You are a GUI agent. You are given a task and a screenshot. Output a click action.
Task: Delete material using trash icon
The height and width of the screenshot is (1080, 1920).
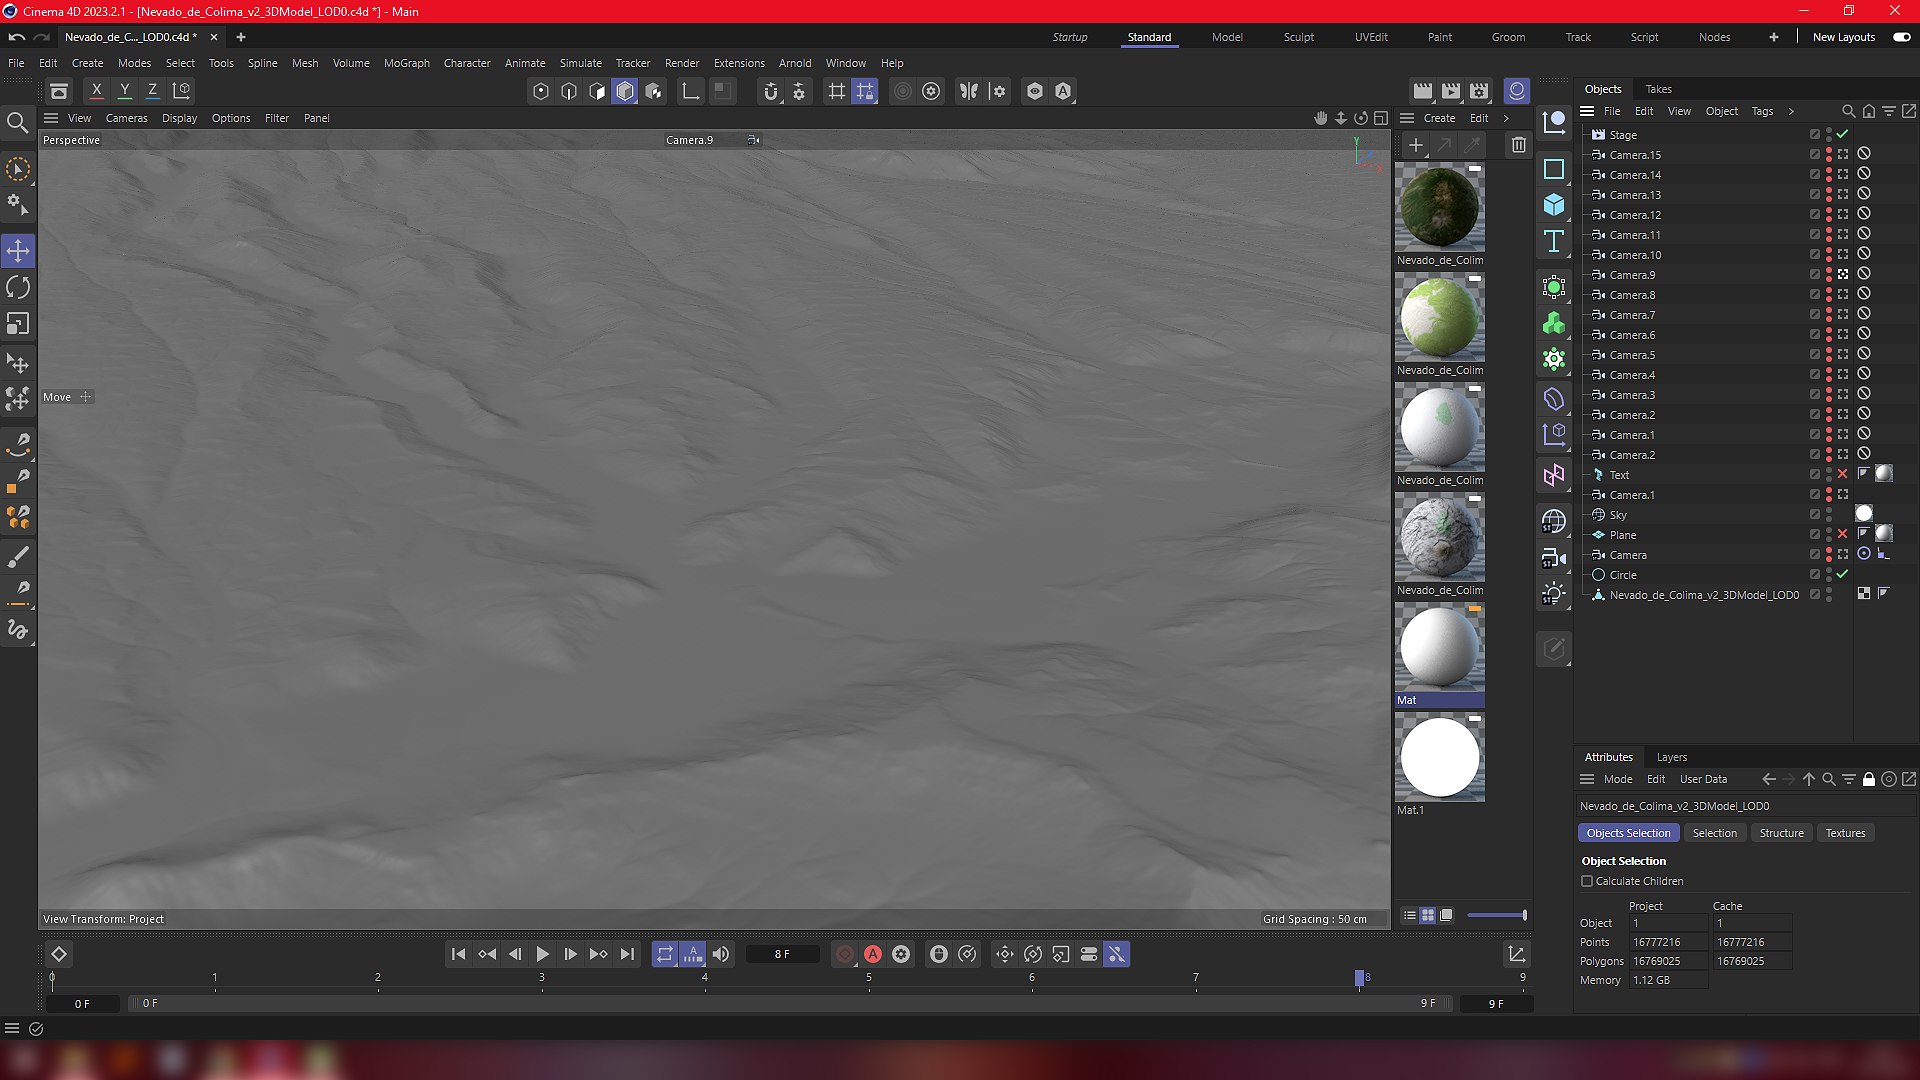(x=1519, y=145)
